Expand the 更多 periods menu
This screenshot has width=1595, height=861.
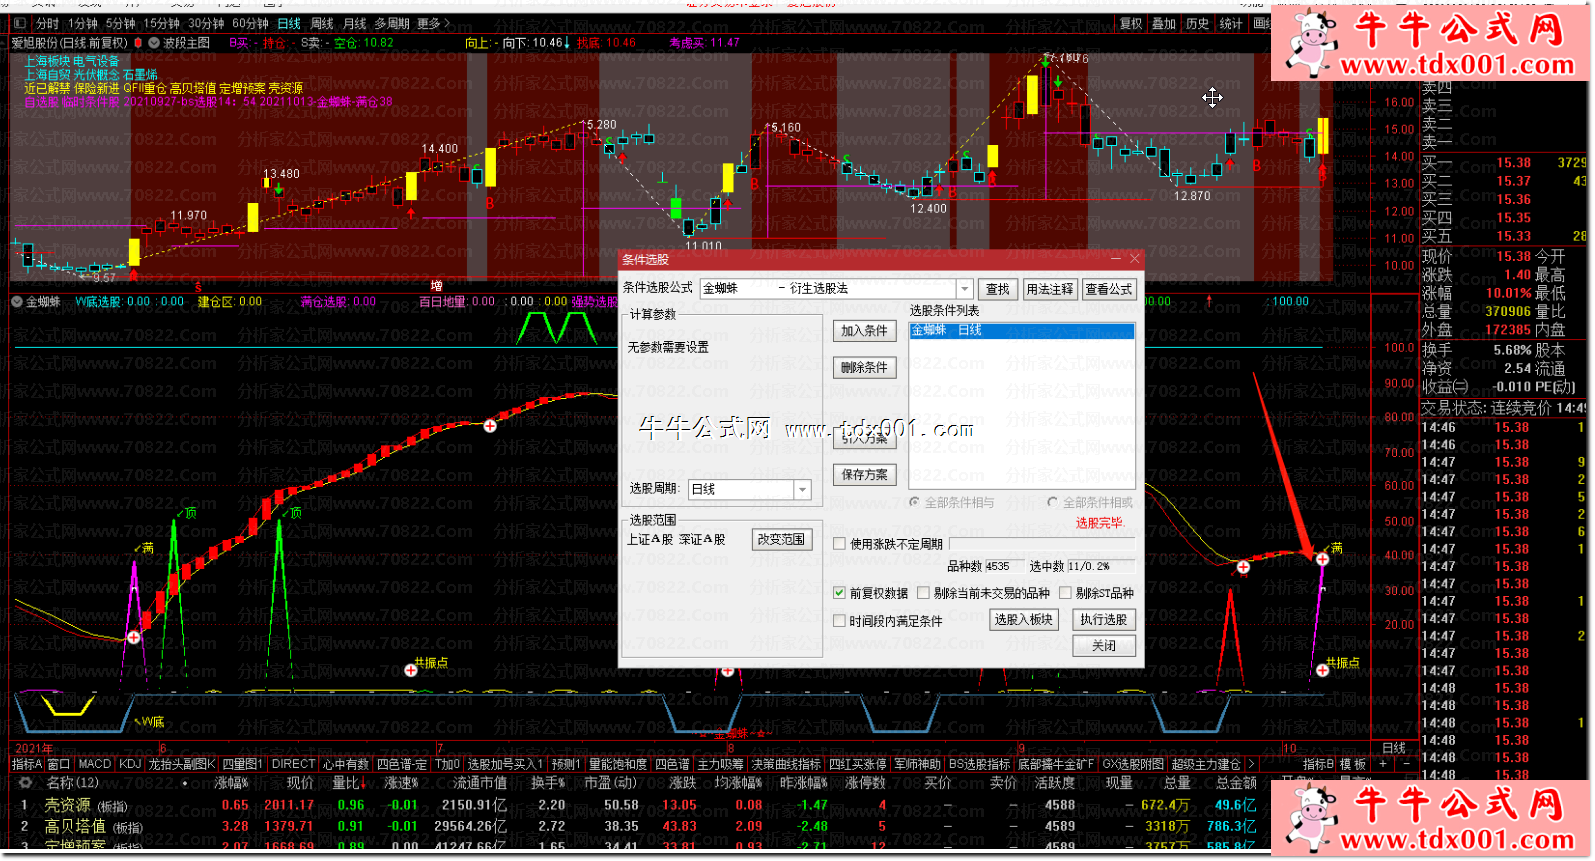[433, 24]
